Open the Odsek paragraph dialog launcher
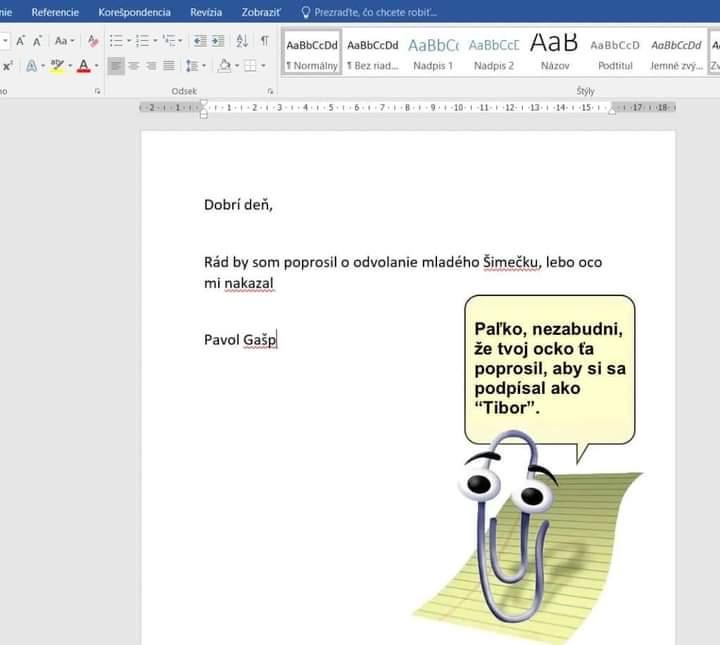 pyautogui.click(x=270, y=91)
